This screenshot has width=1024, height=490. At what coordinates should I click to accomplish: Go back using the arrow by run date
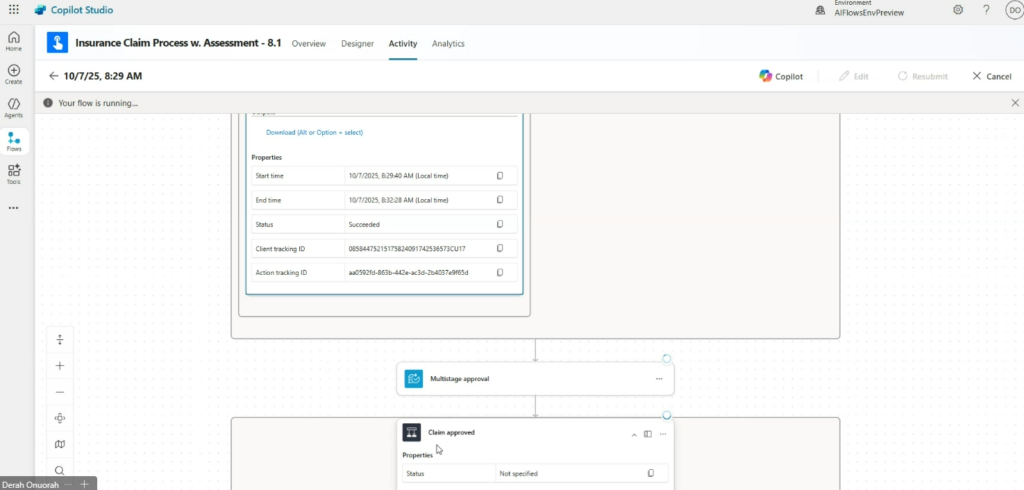(x=53, y=76)
